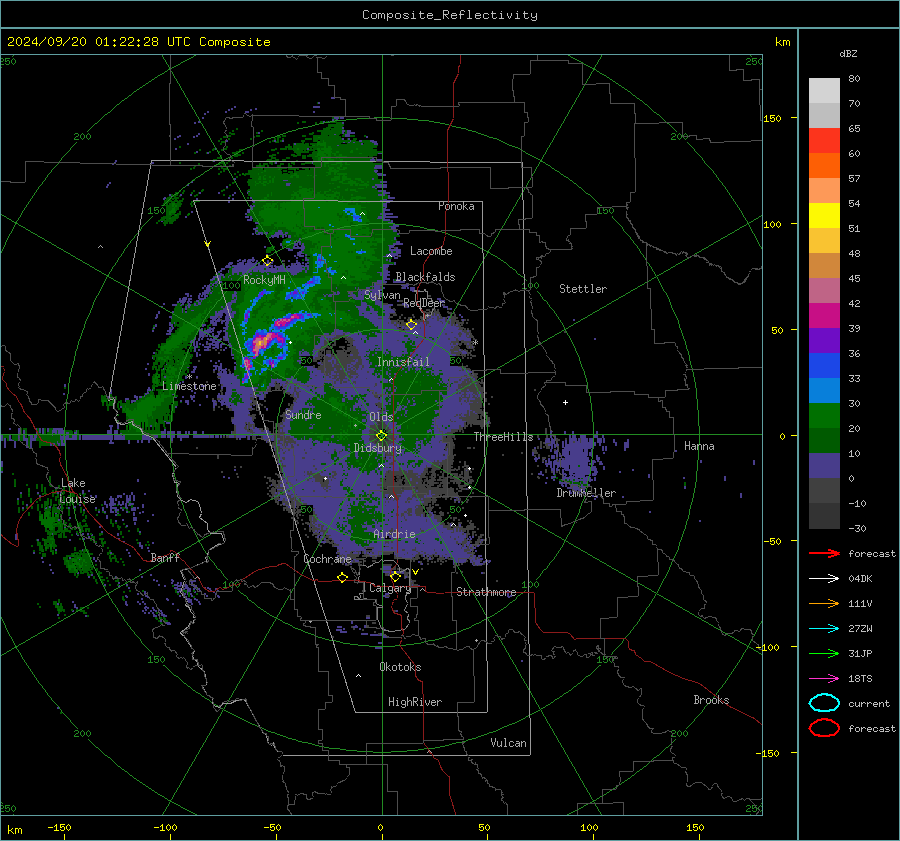
Task: Click the Sylvan label
Action: point(382,295)
